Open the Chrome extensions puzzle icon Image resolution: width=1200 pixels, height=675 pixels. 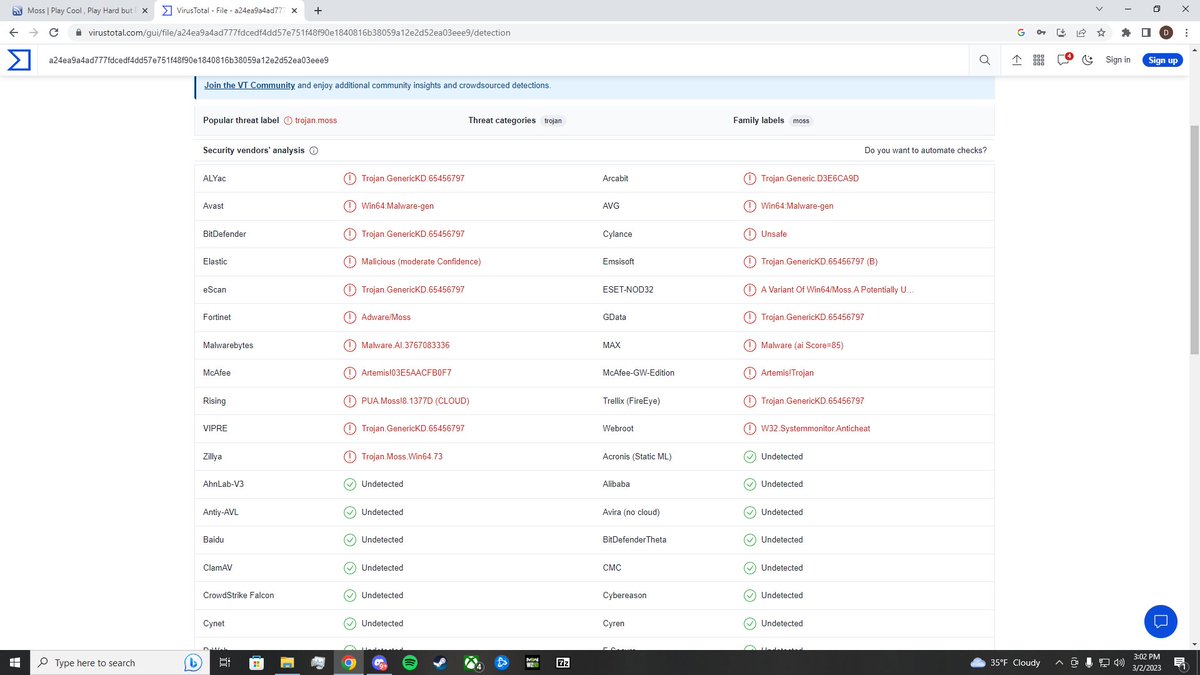click(x=1127, y=32)
